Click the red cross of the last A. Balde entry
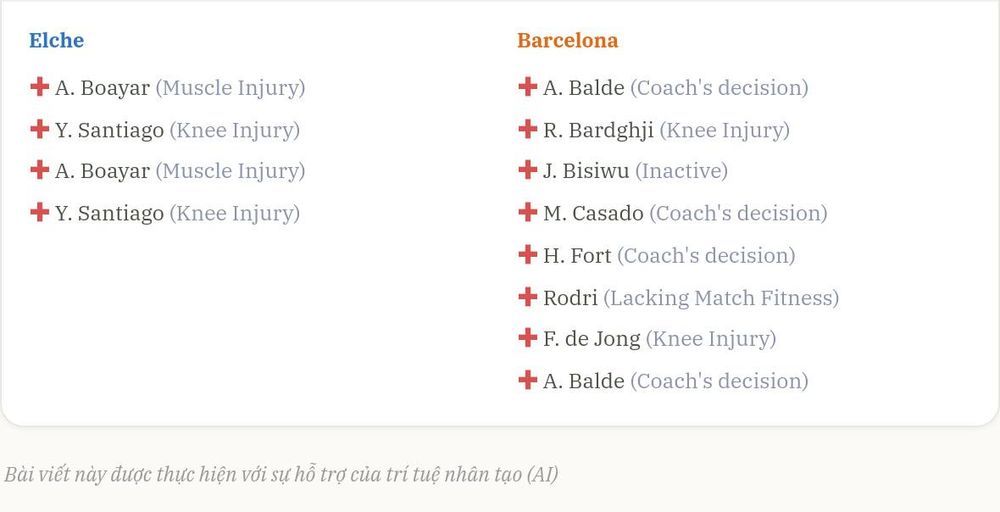This screenshot has width=1000, height=512. 527,379
